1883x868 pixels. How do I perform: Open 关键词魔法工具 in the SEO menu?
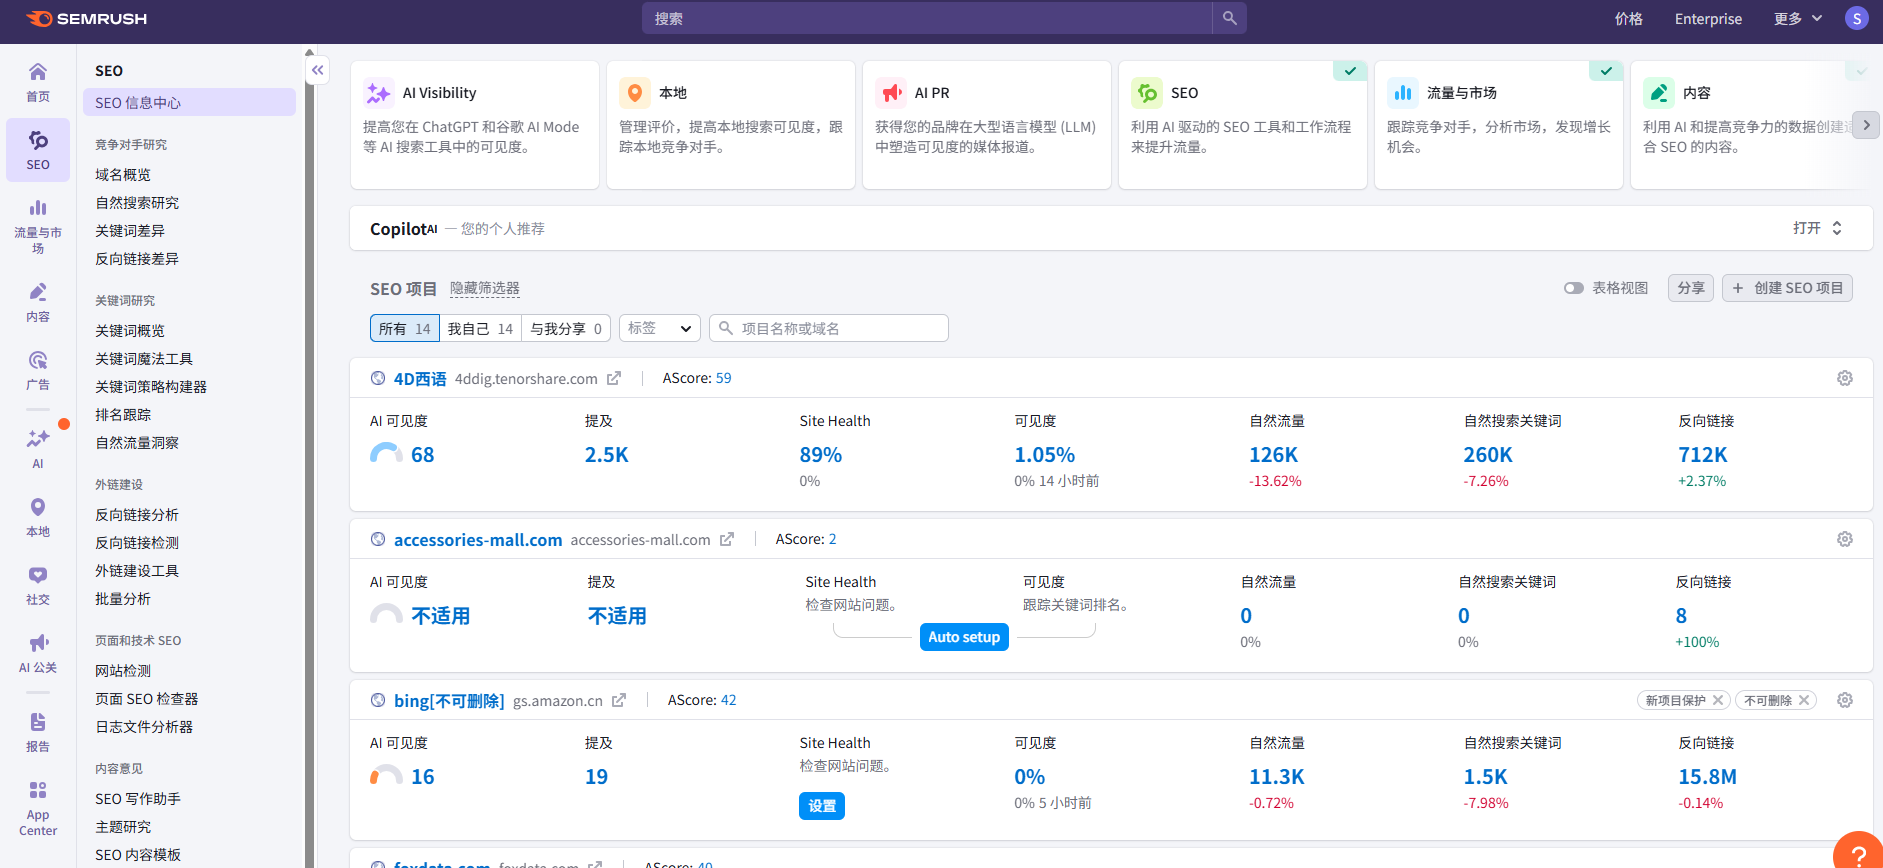144,359
